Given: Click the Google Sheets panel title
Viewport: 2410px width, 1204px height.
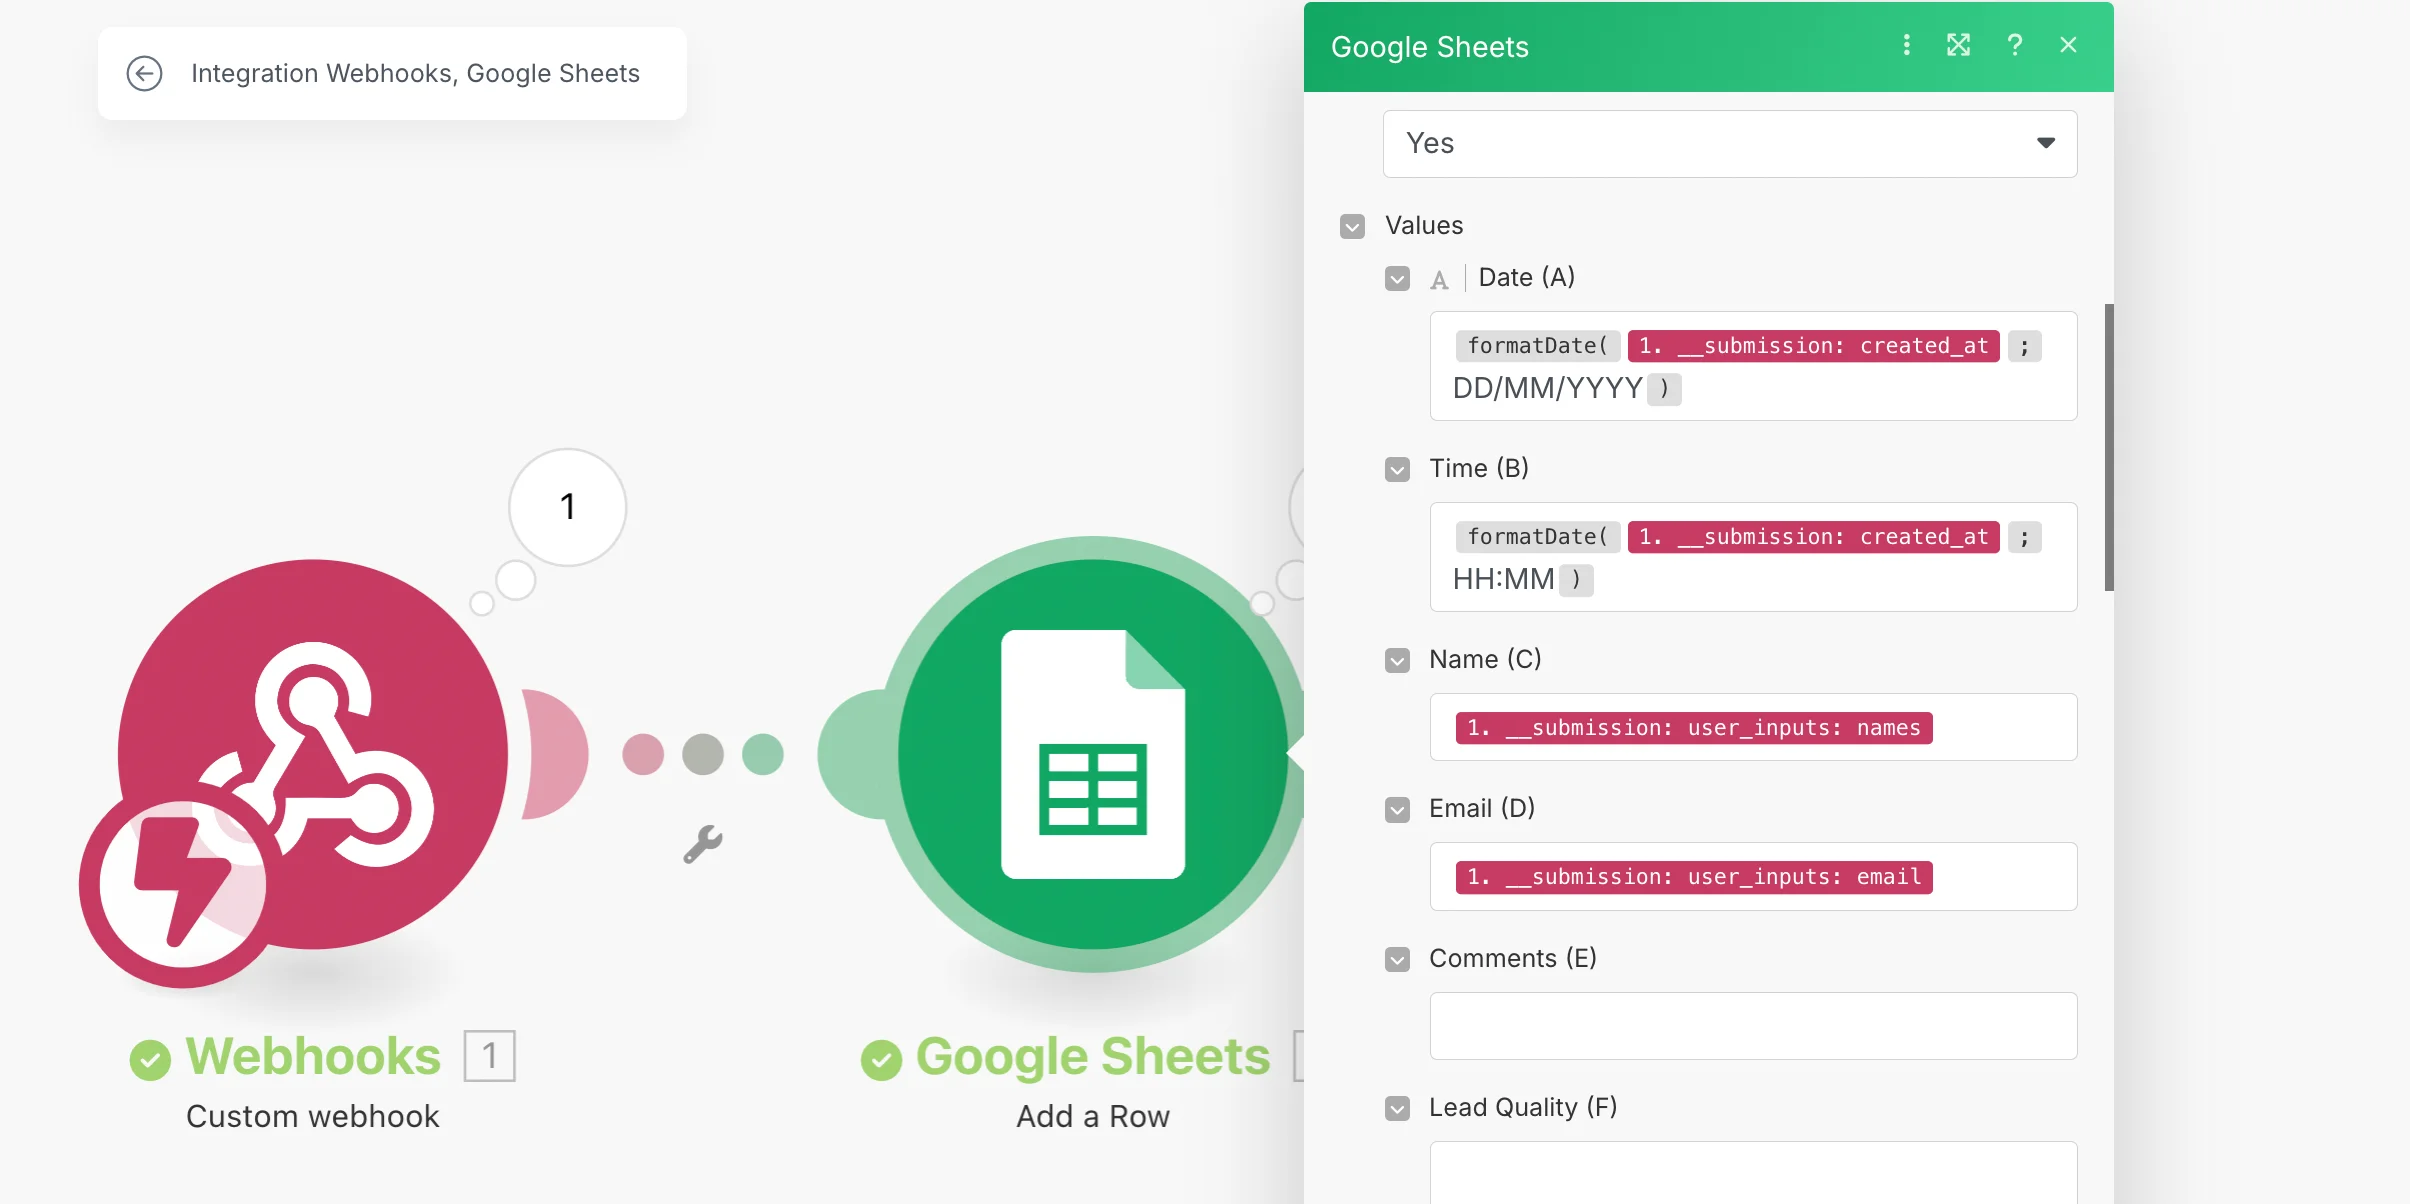Looking at the screenshot, I should click(1429, 47).
